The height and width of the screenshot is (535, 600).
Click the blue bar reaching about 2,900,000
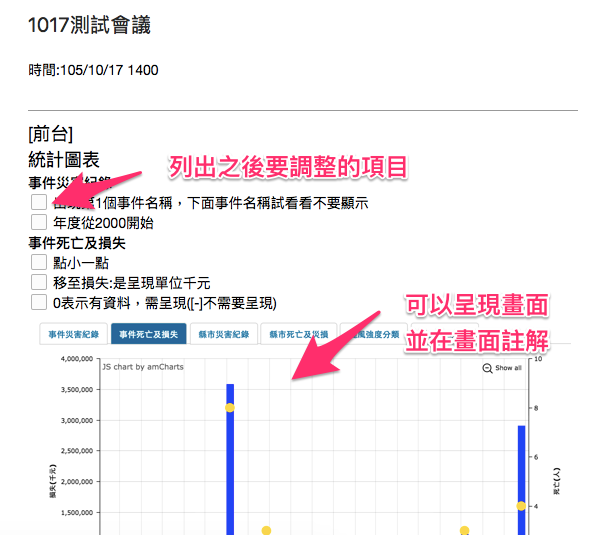click(x=522, y=480)
